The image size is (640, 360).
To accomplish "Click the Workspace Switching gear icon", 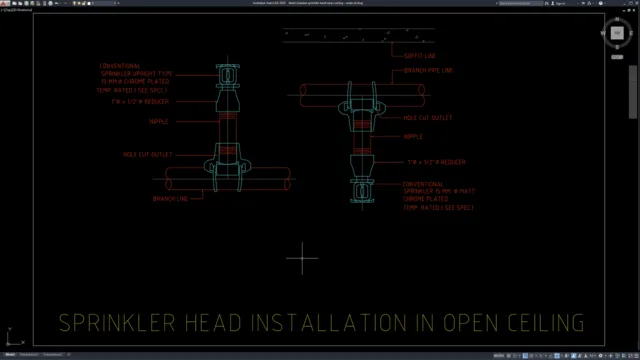I will [600, 356].
